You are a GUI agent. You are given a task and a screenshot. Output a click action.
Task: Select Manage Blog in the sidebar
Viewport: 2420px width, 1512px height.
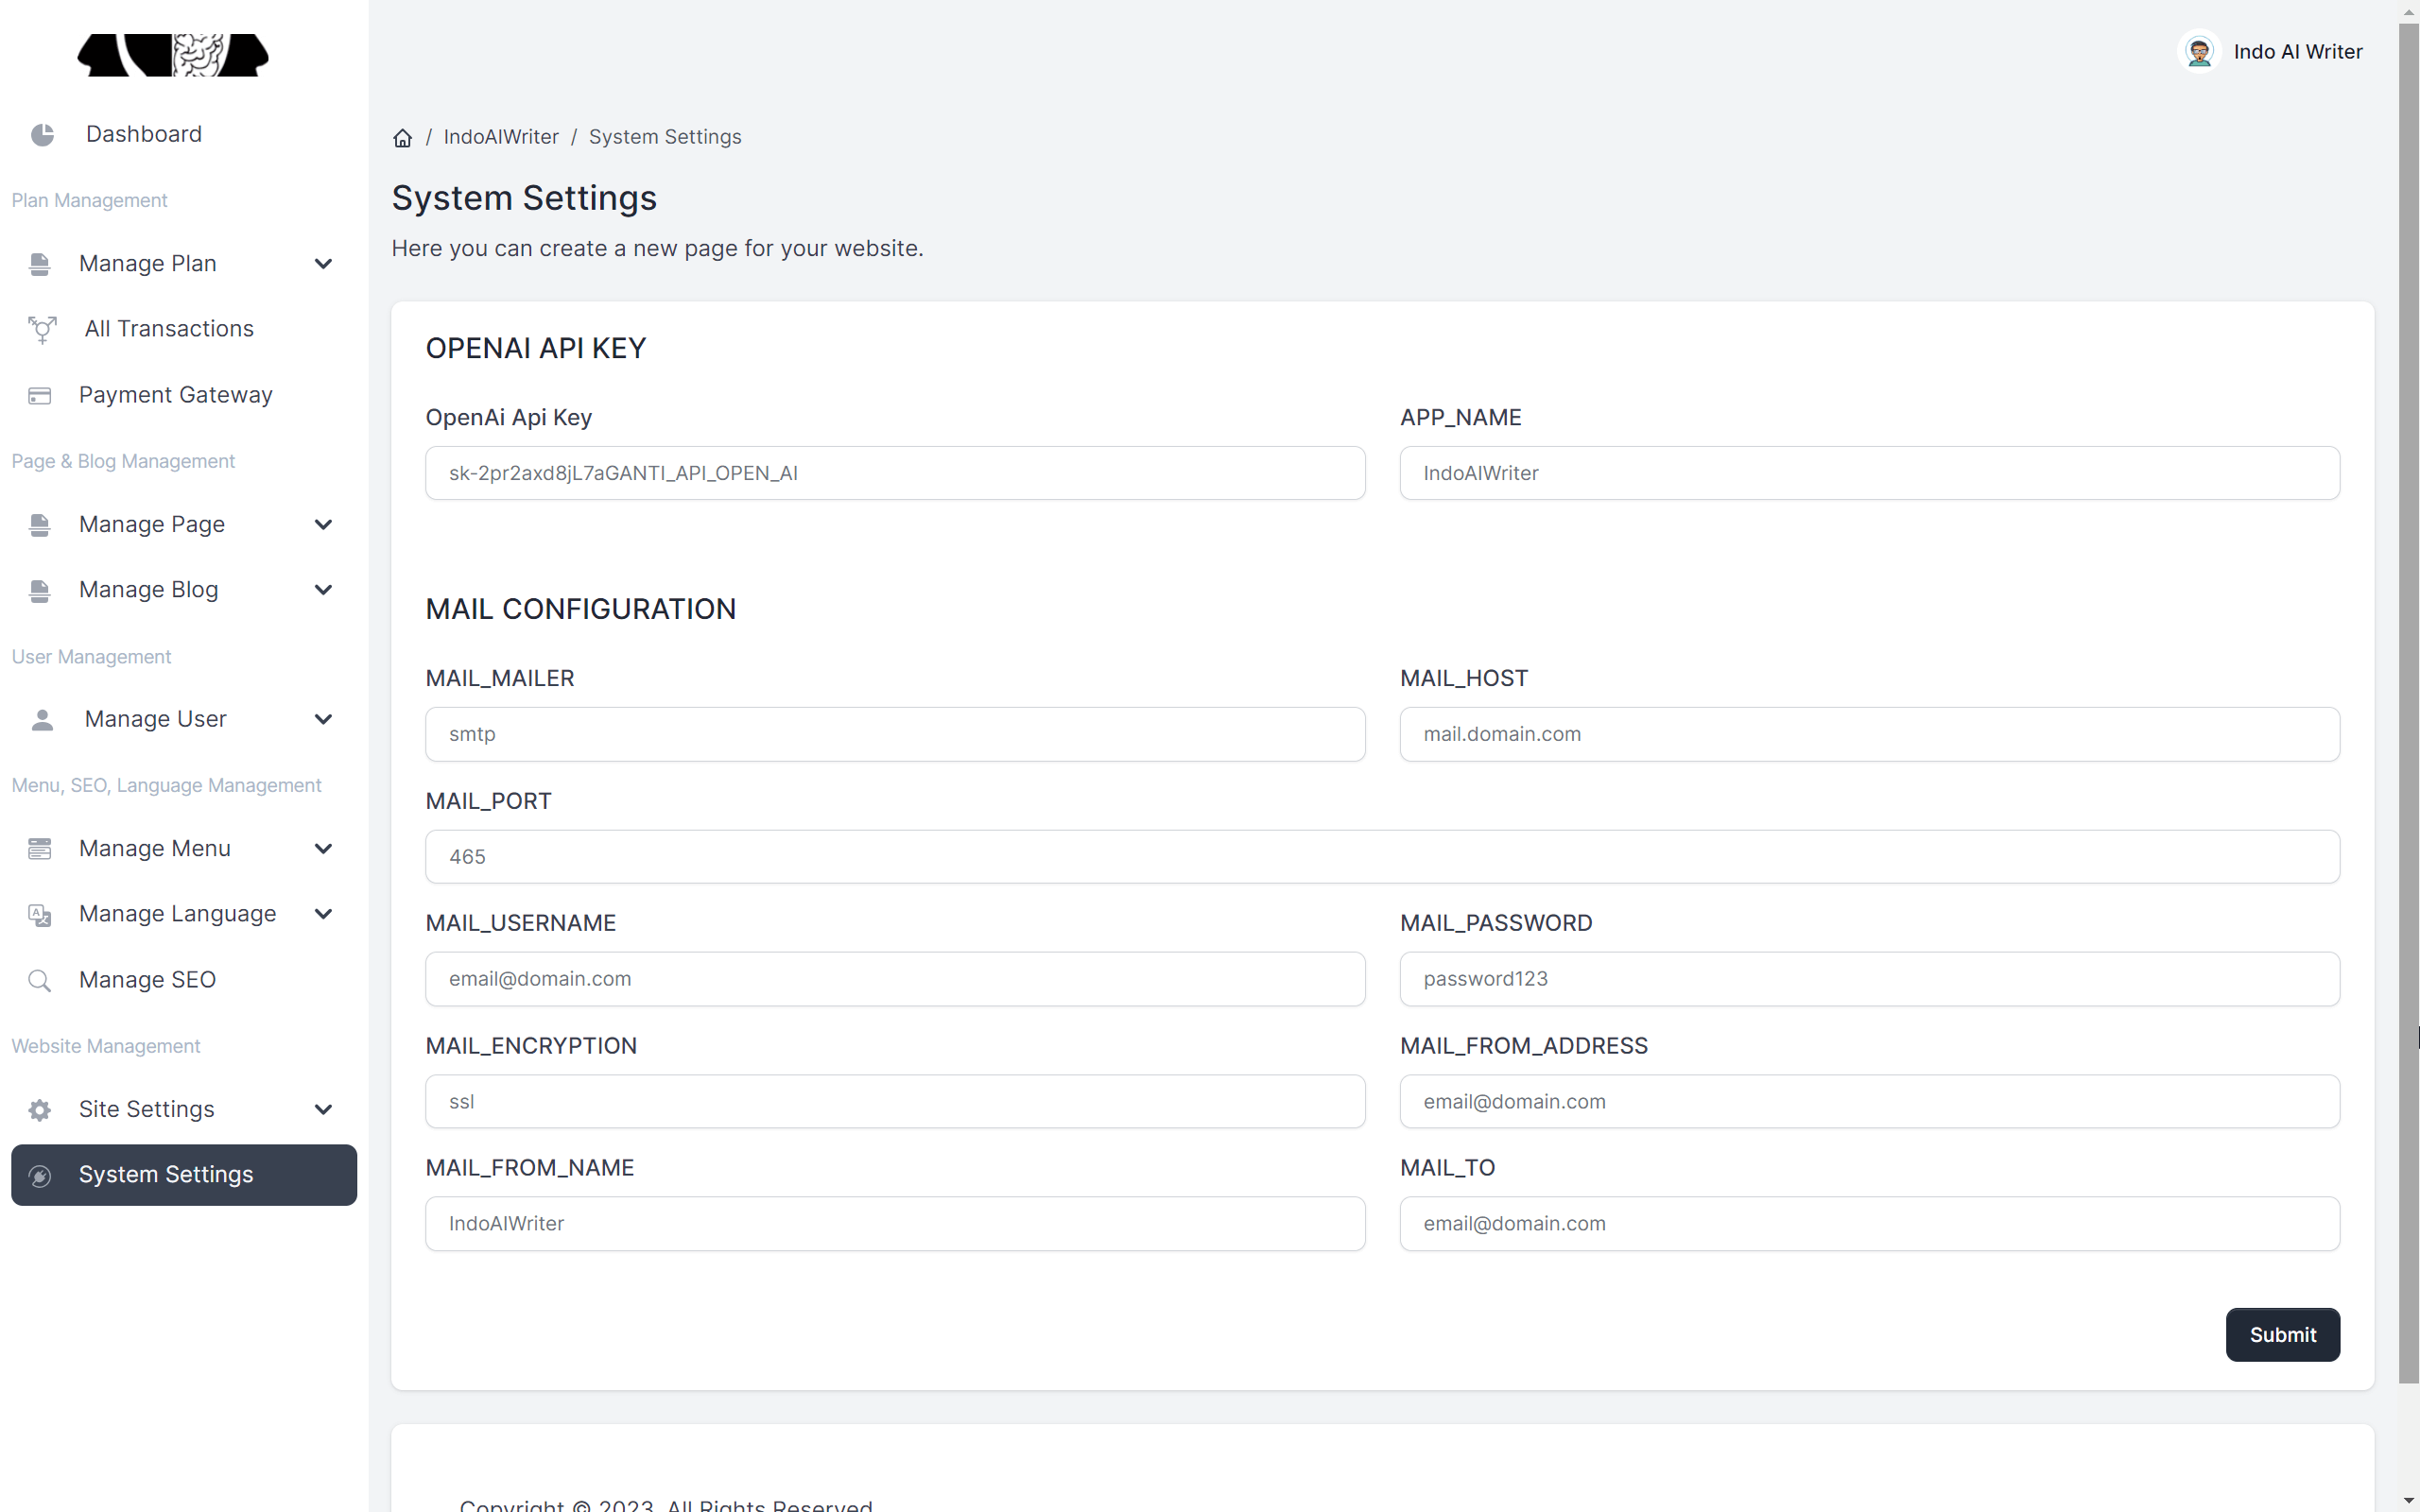(148, 590)
